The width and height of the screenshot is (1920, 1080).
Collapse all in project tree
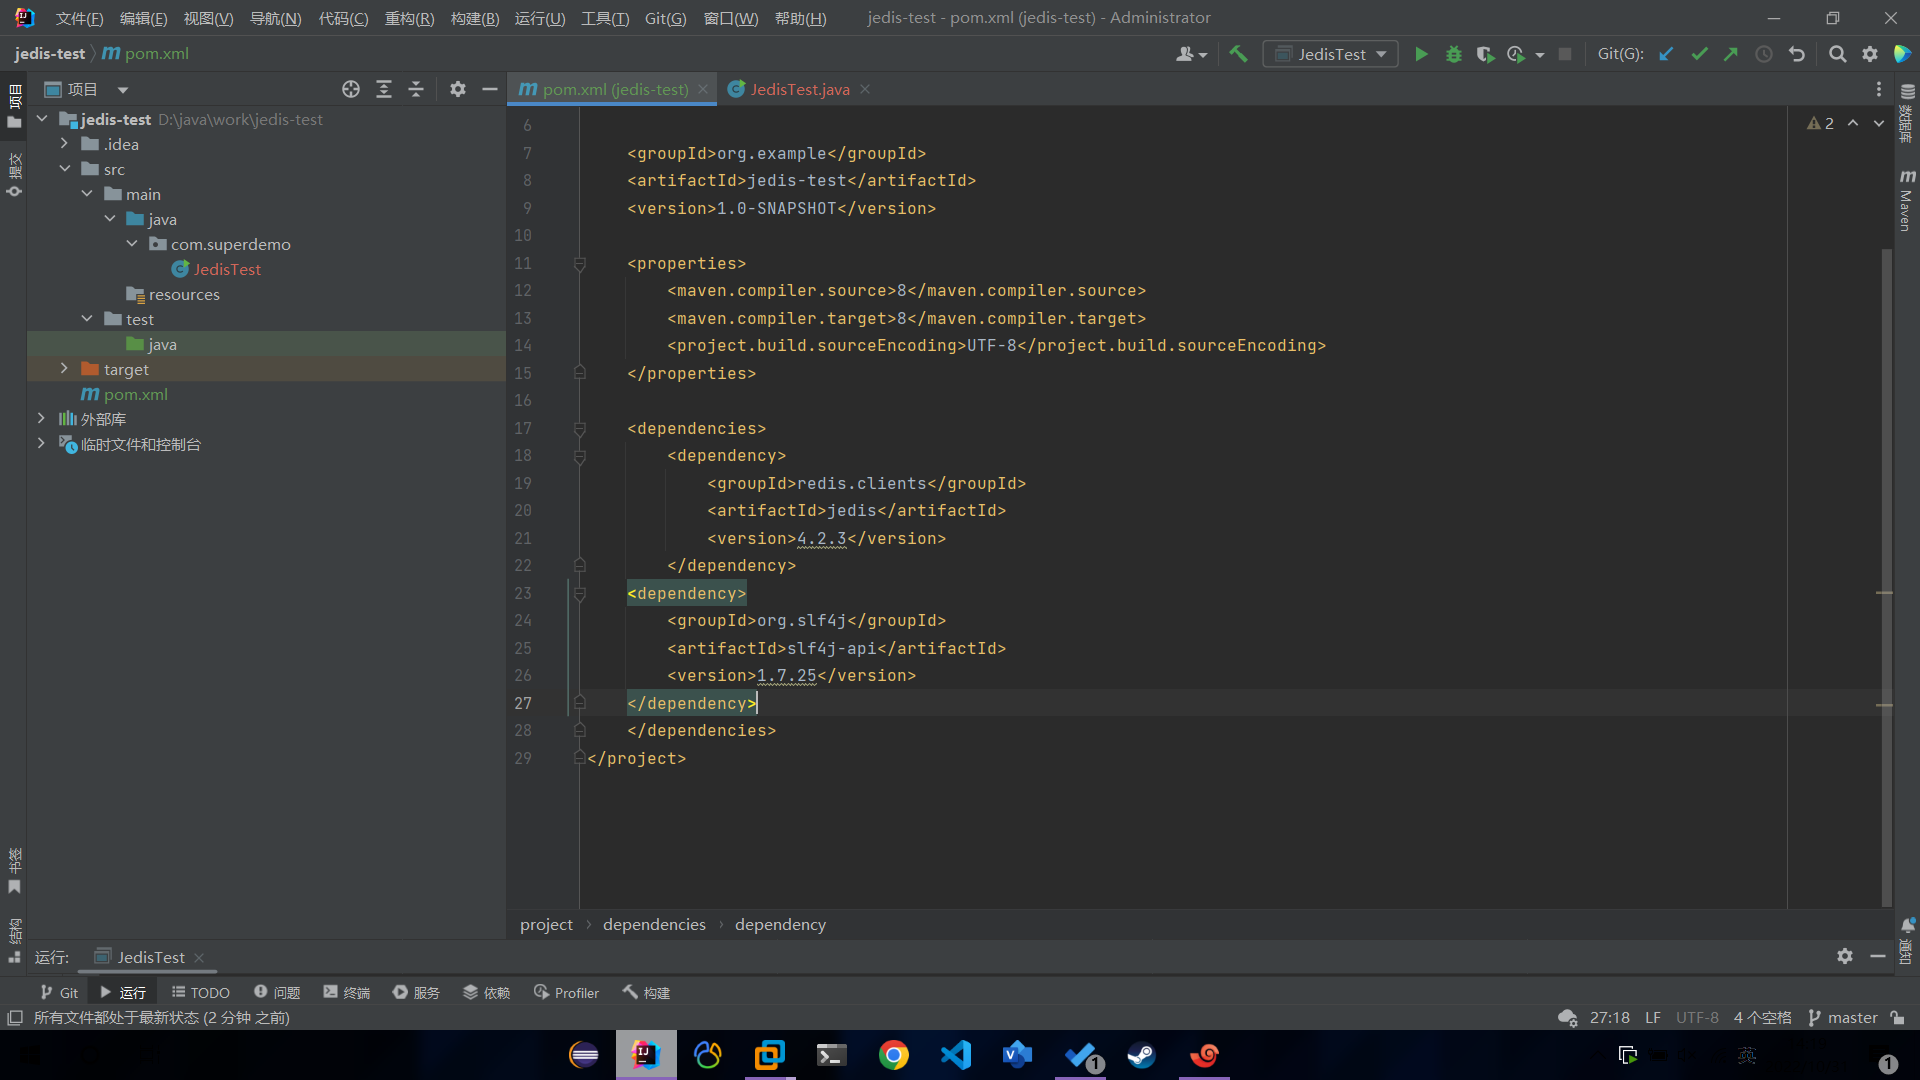pos(416,89)
